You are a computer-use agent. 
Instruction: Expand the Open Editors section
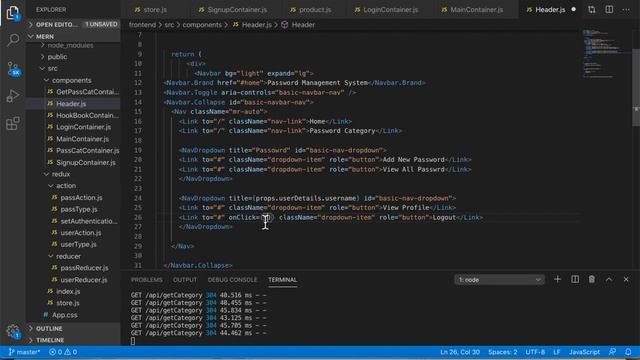[x=73, y=24]
